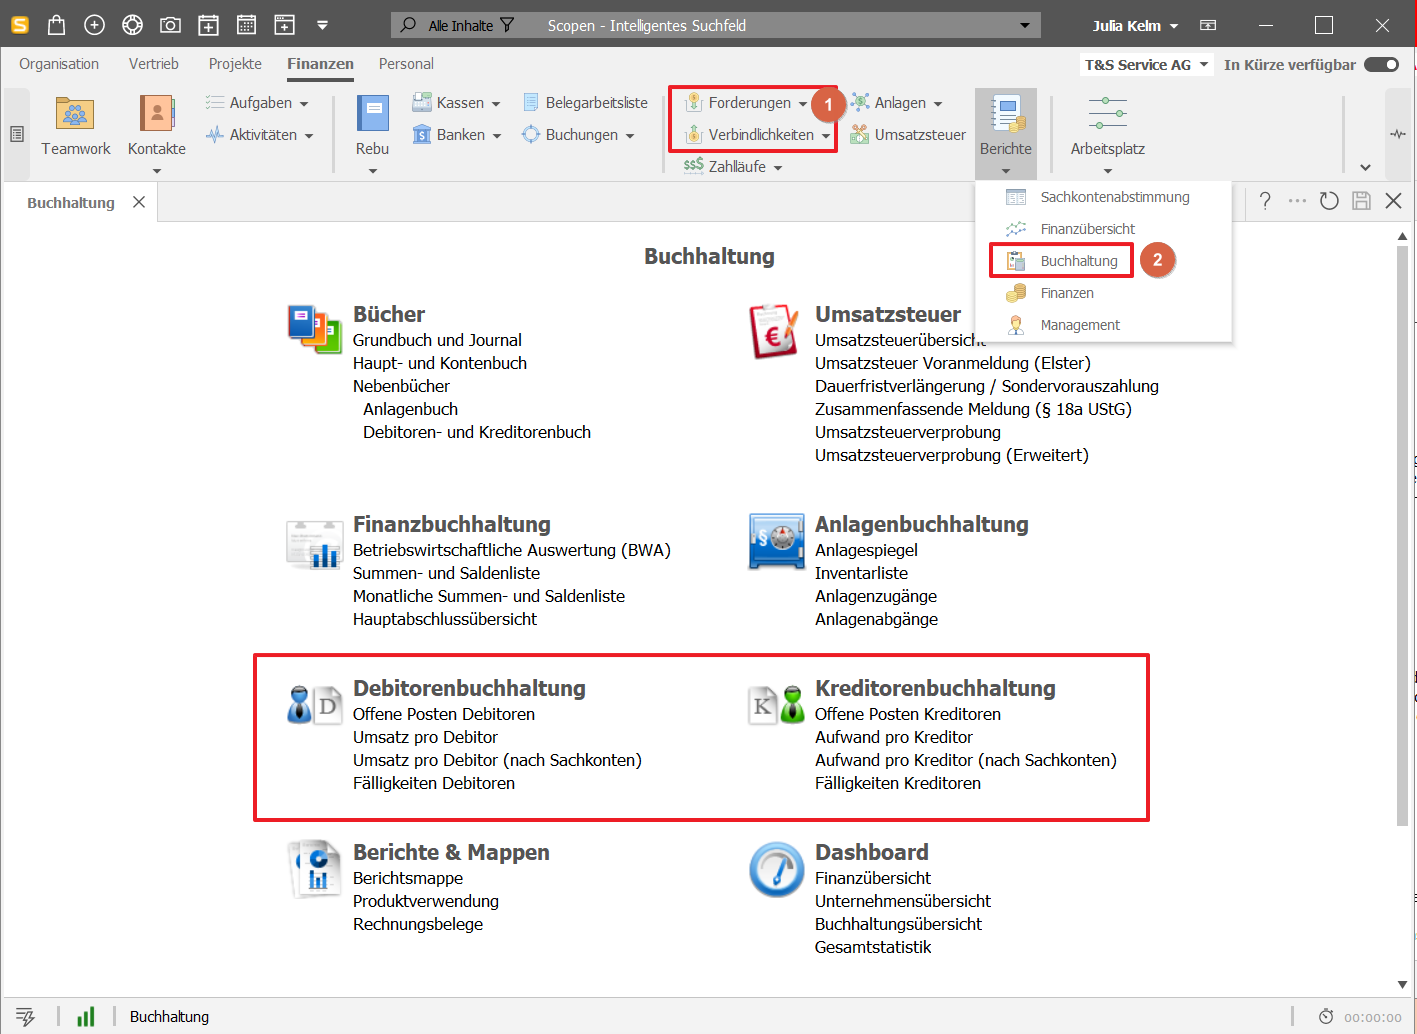1417x1034 pixels.
Task: Close the Buchhaltung document tab
Action: pyautogui.click(x=139, y=202)
